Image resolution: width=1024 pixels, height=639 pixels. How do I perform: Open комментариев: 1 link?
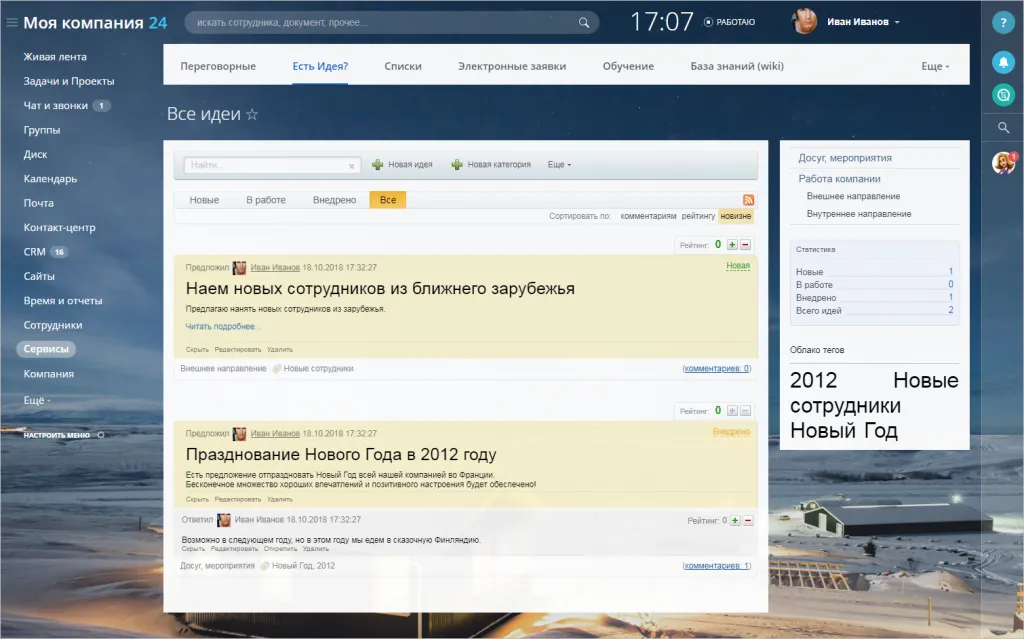(717, 566)
